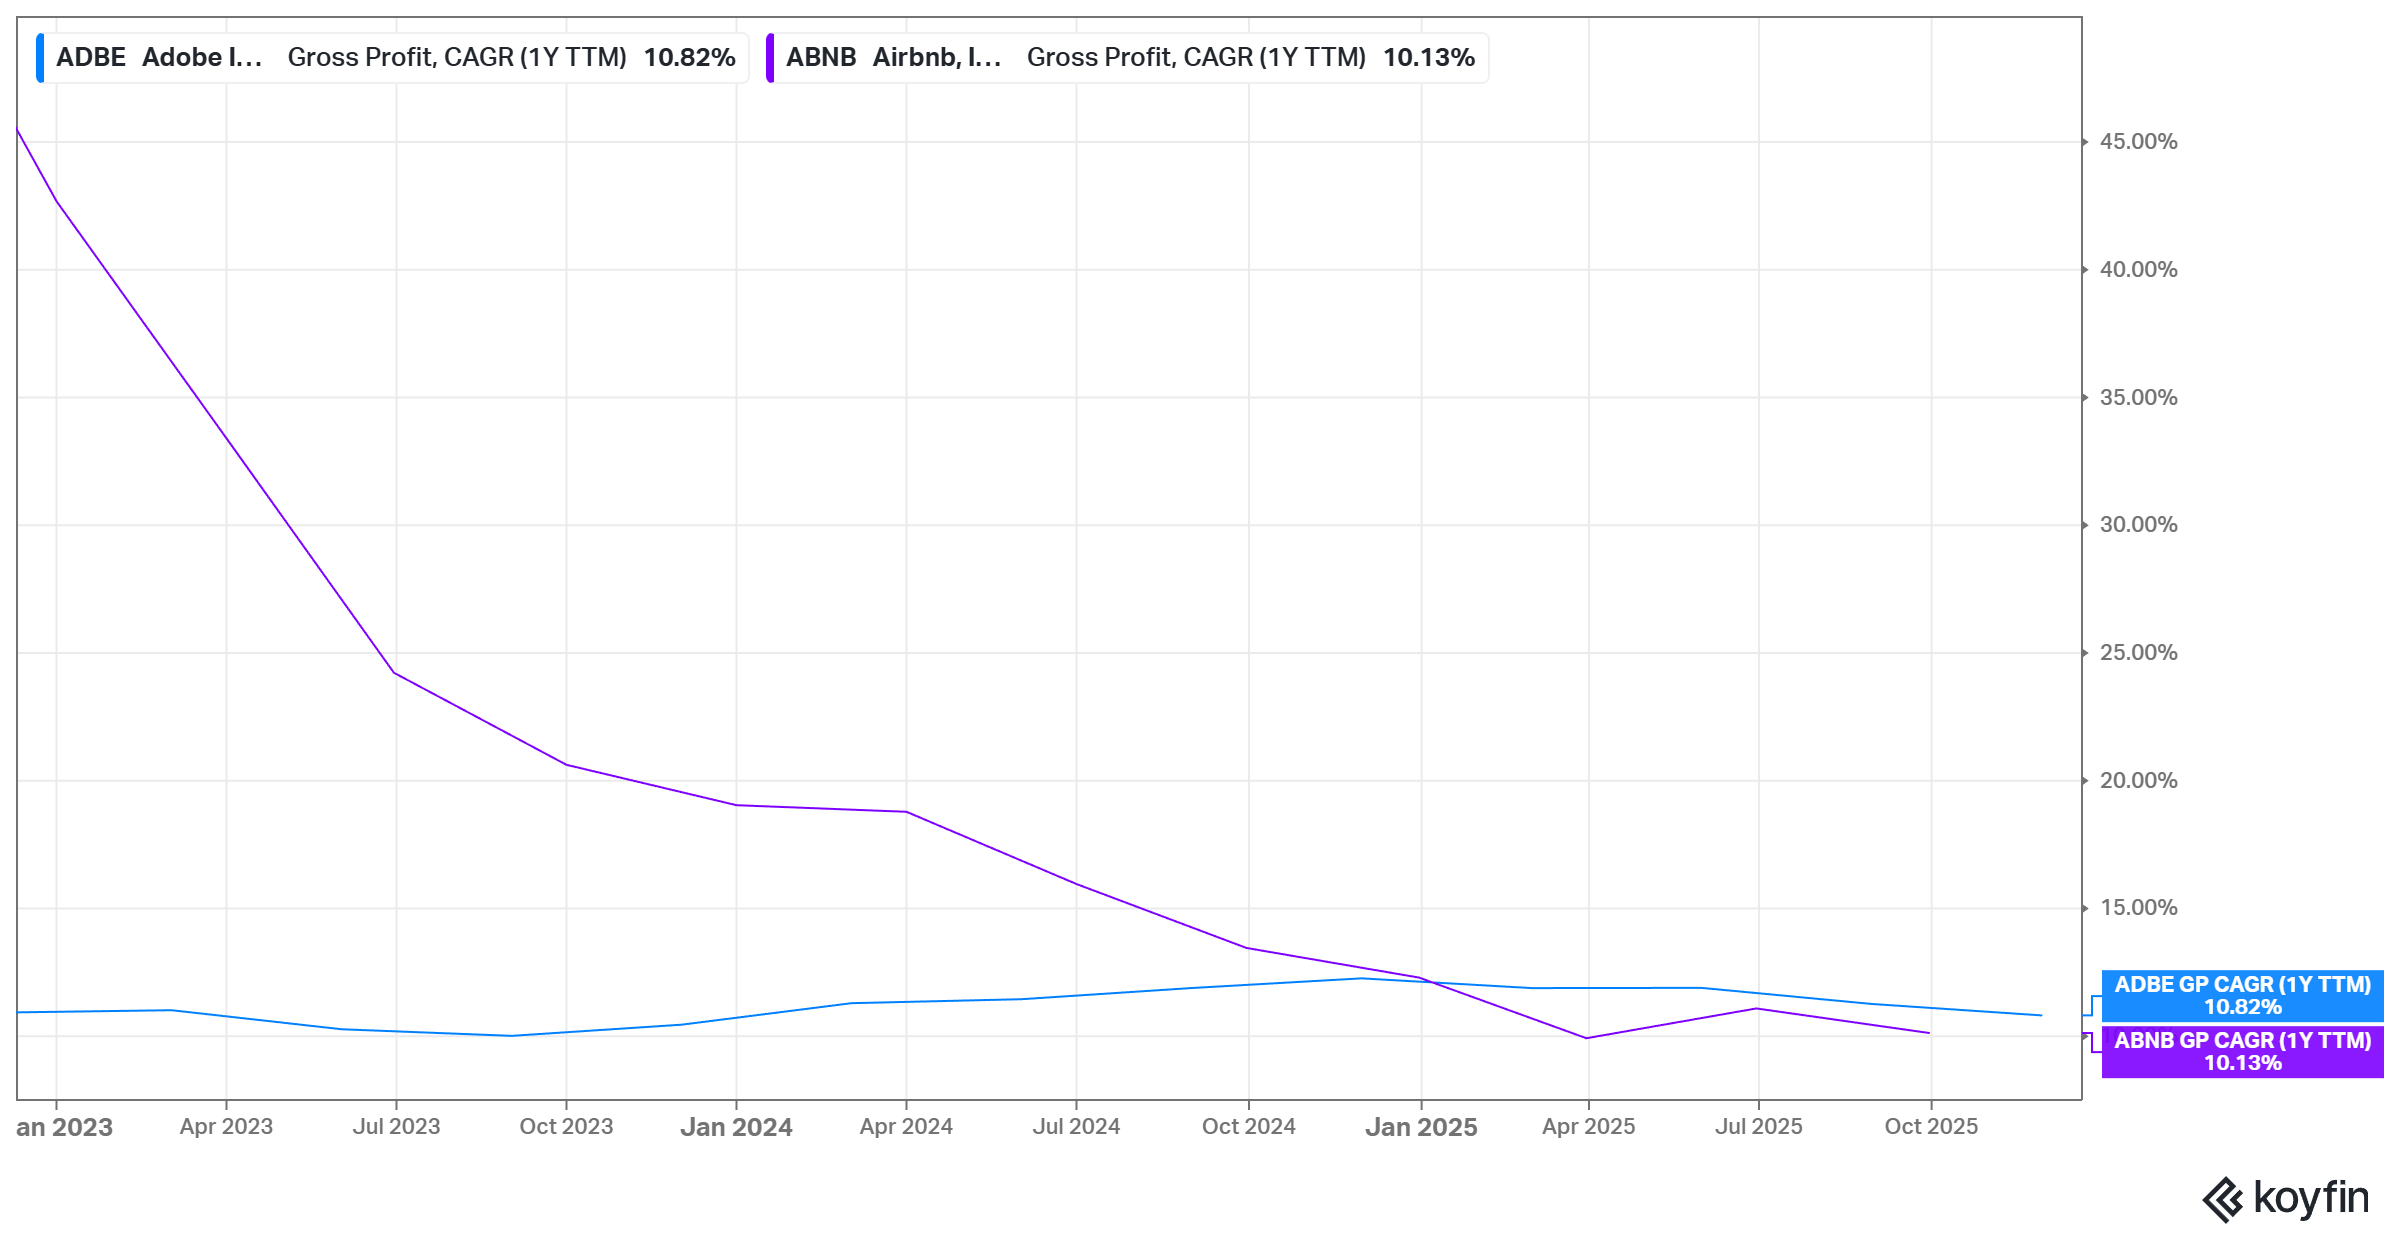Click the Jan 2024 axis label
2400x1240 pixels.
[x=736, y=1127]
